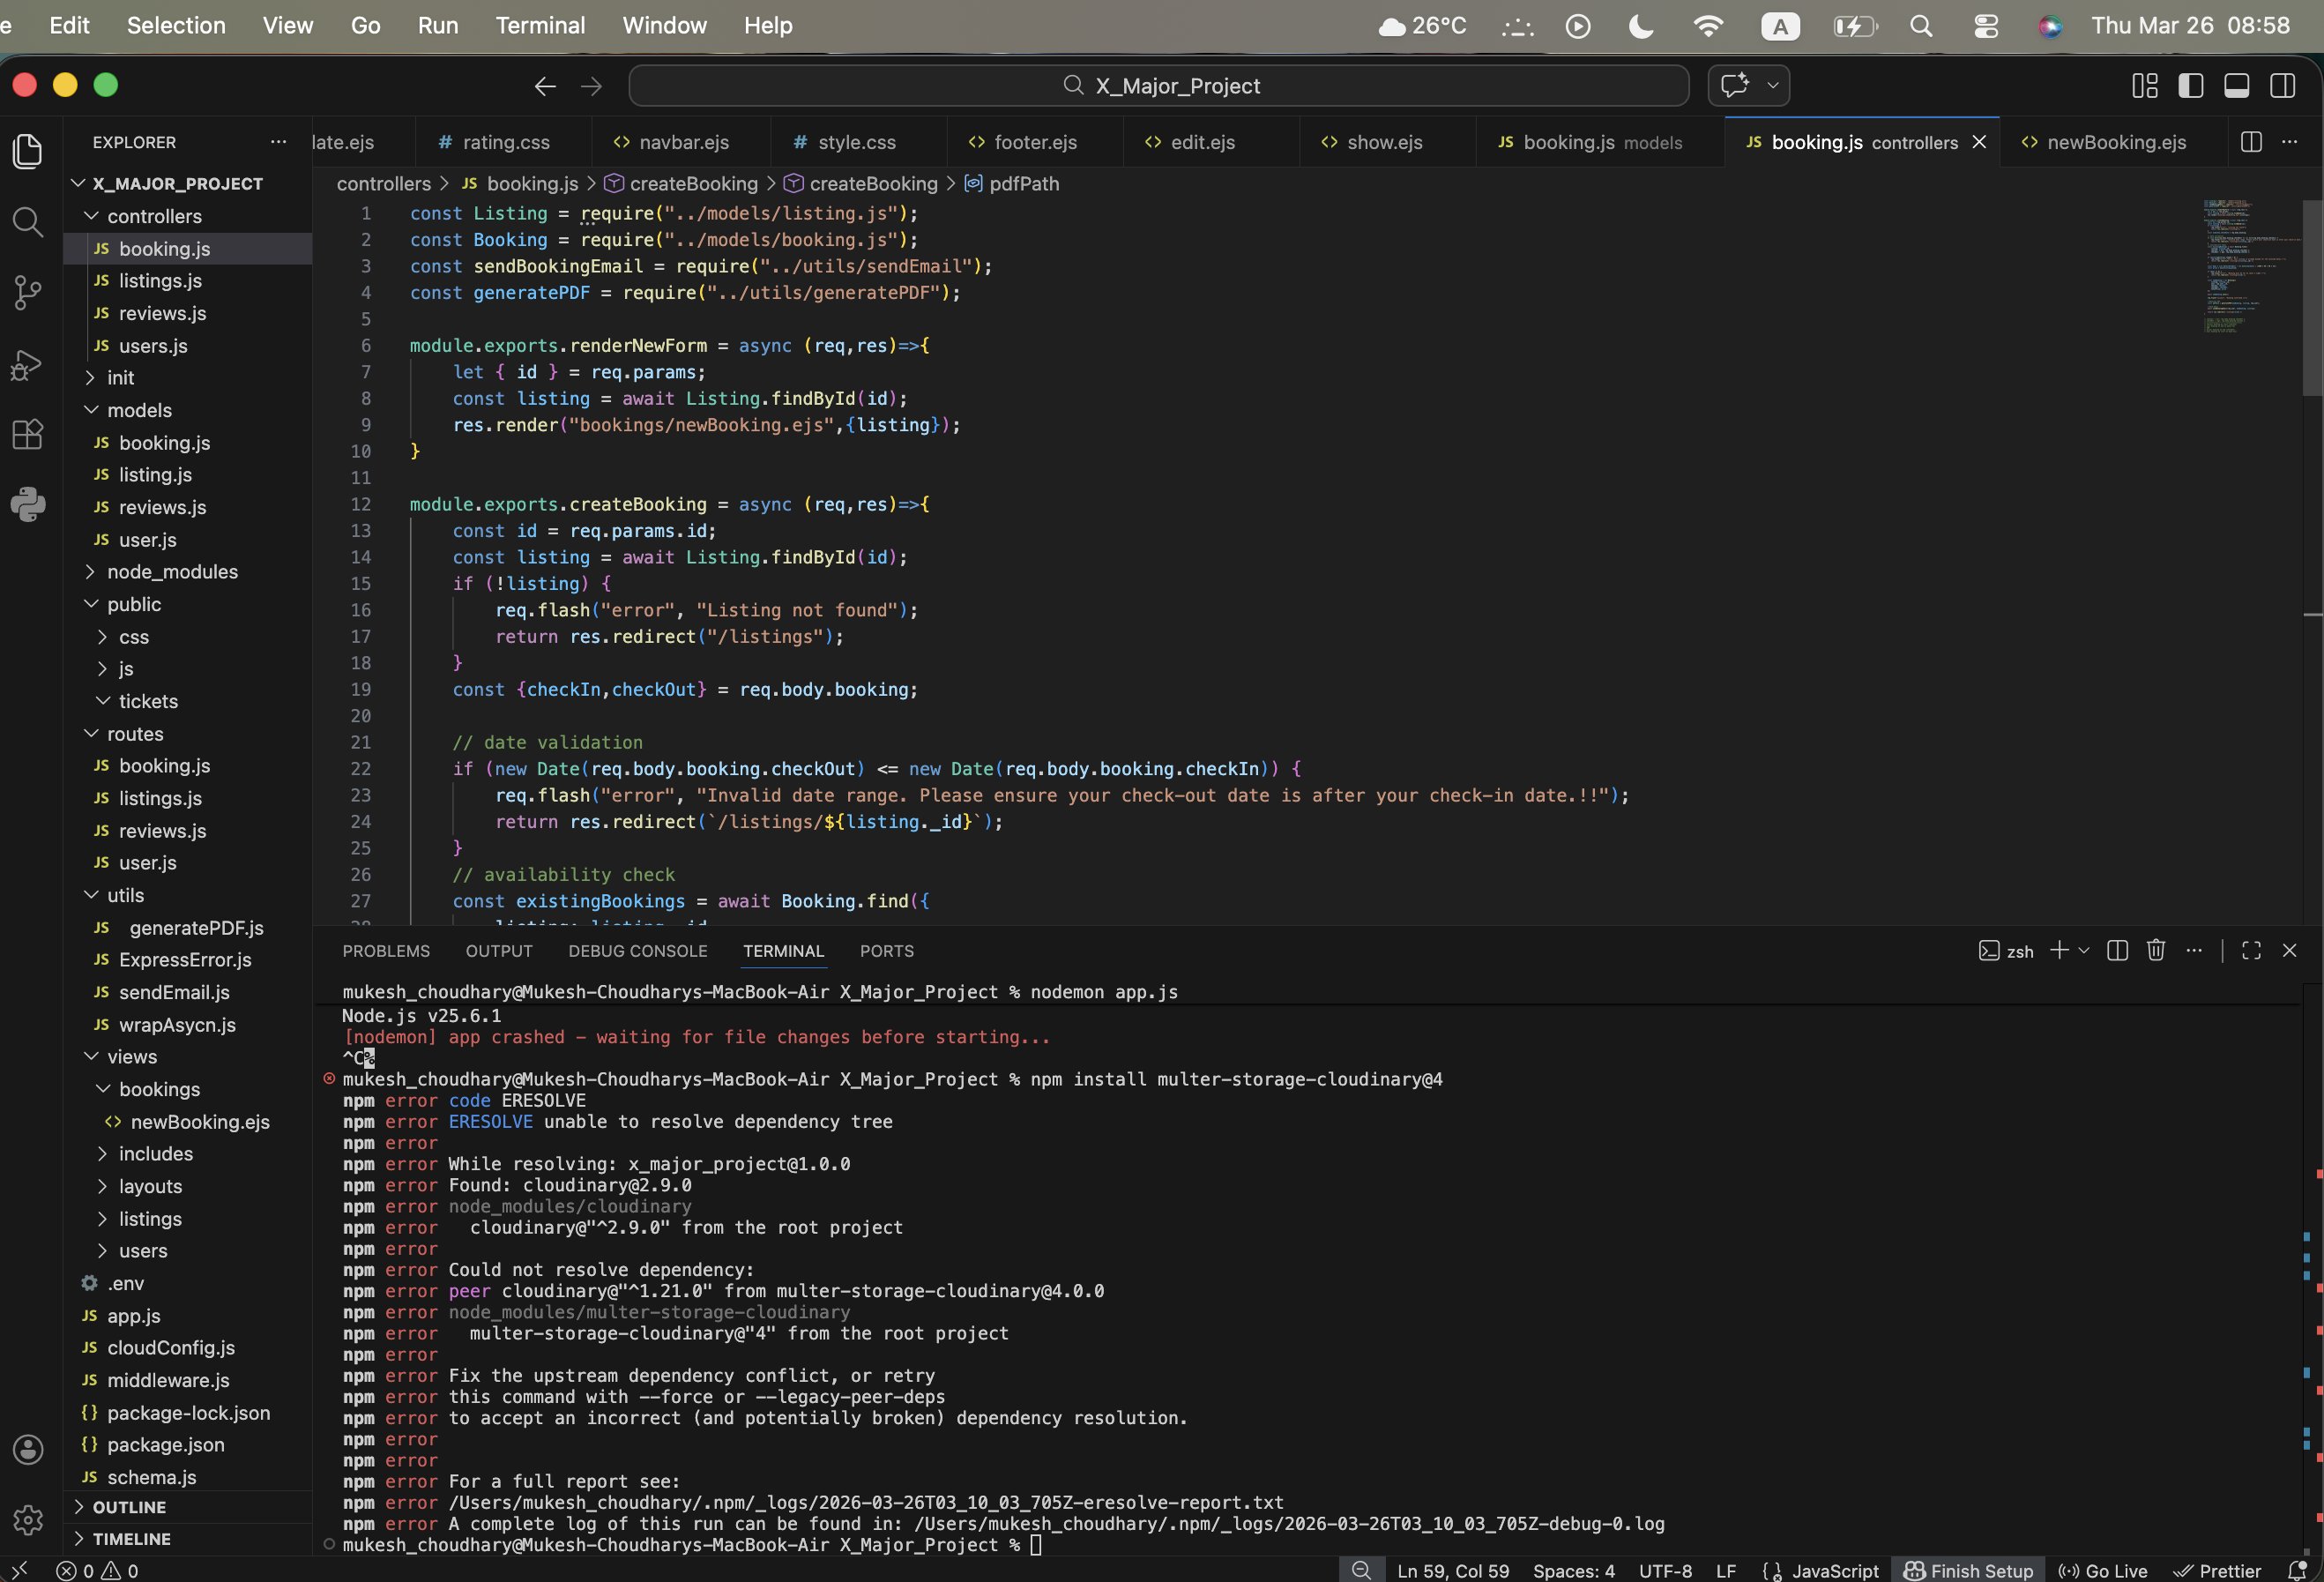Open the Extensions view
Image resolution: width=2324 pixels, height=1582 pixels.
click(28, 434)
